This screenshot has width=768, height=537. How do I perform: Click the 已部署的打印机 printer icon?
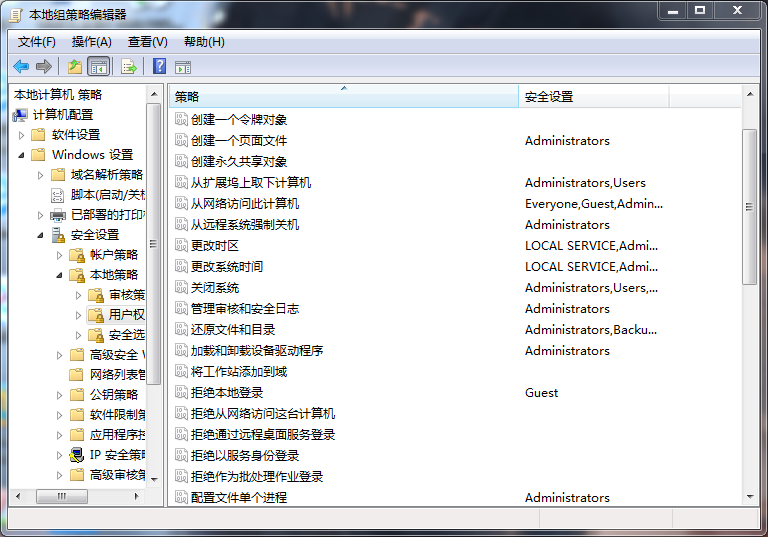(58, 215)
